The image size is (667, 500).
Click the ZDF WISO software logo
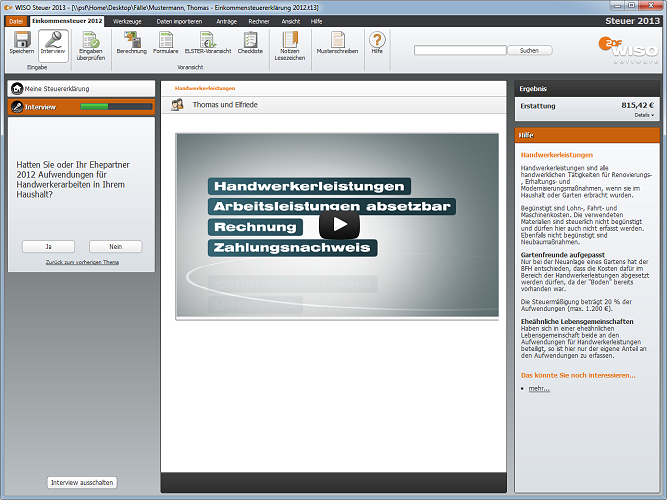(628, 50)
